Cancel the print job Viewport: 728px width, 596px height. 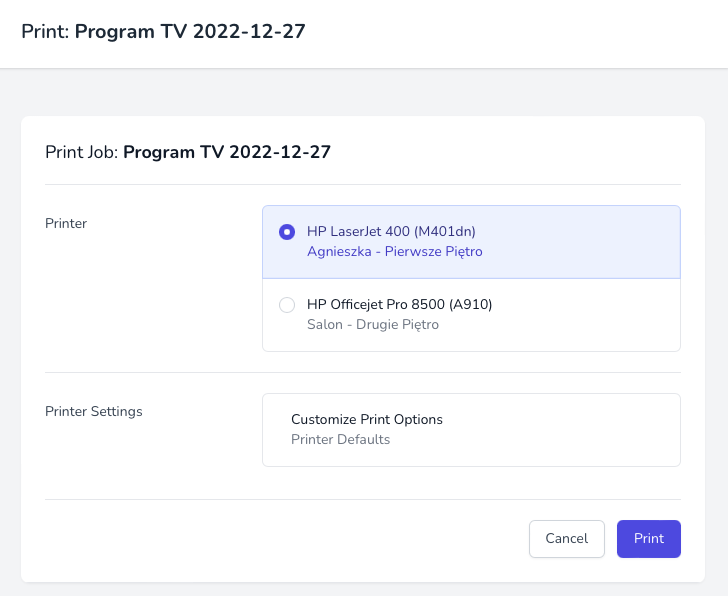click(566, 538)
